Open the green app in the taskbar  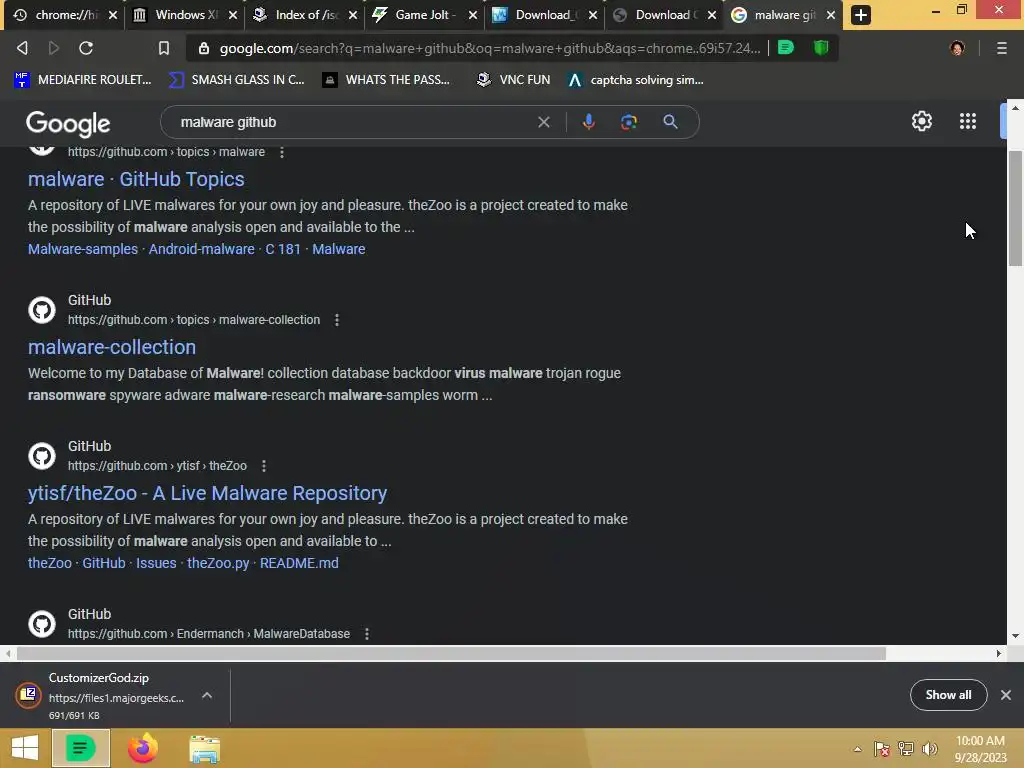coord(81,748)
